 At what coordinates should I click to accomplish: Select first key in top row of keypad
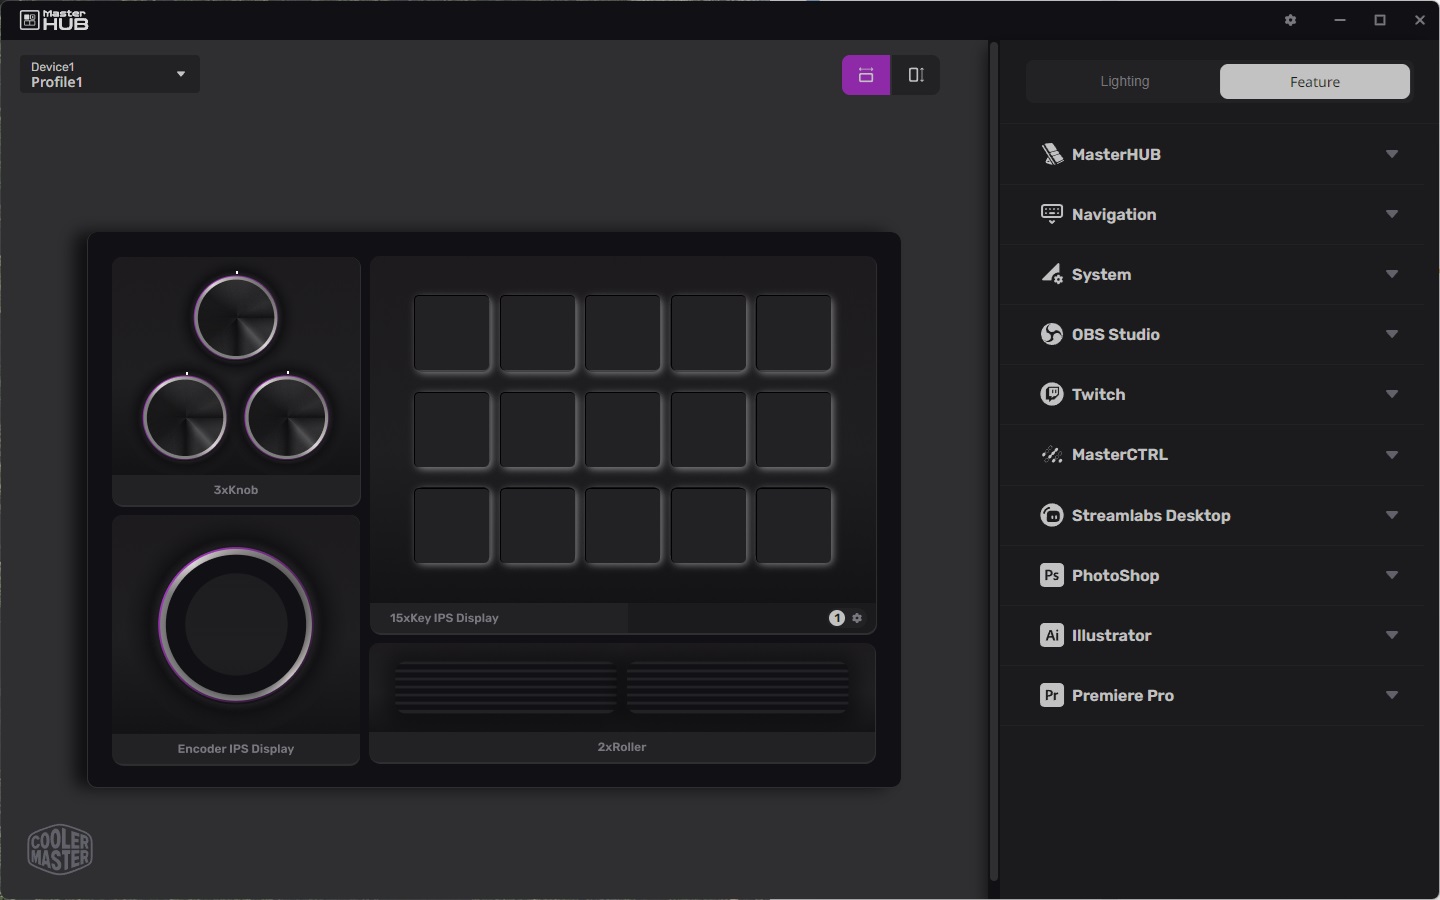pos(452,333)
